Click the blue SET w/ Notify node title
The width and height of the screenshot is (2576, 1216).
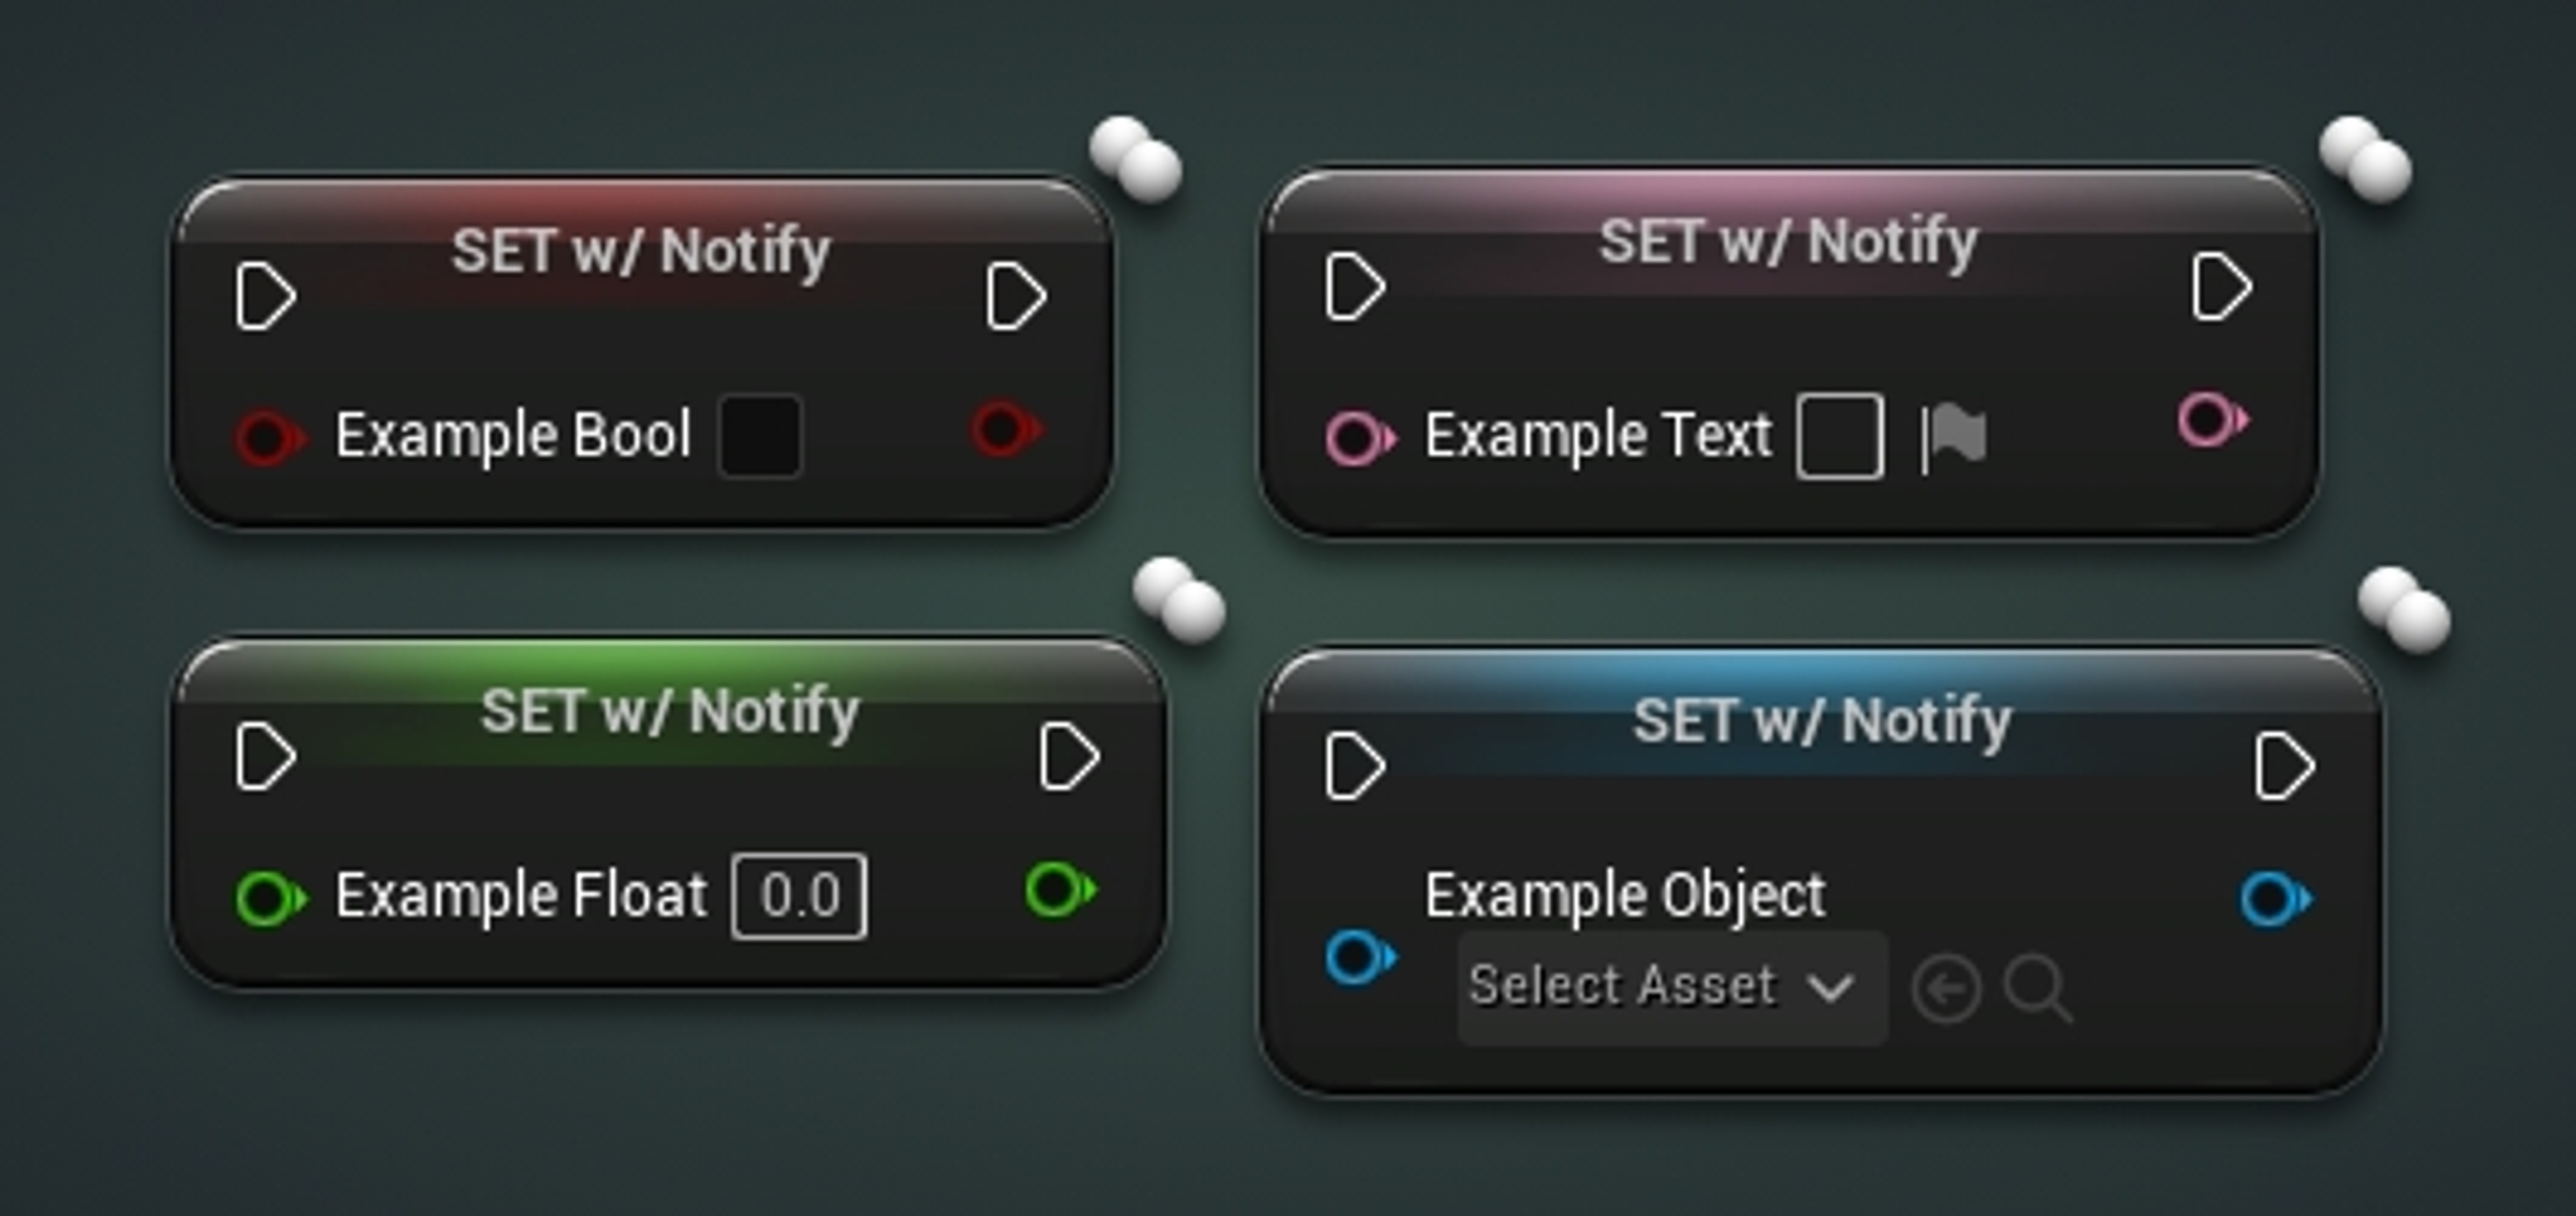point(1821,720)
